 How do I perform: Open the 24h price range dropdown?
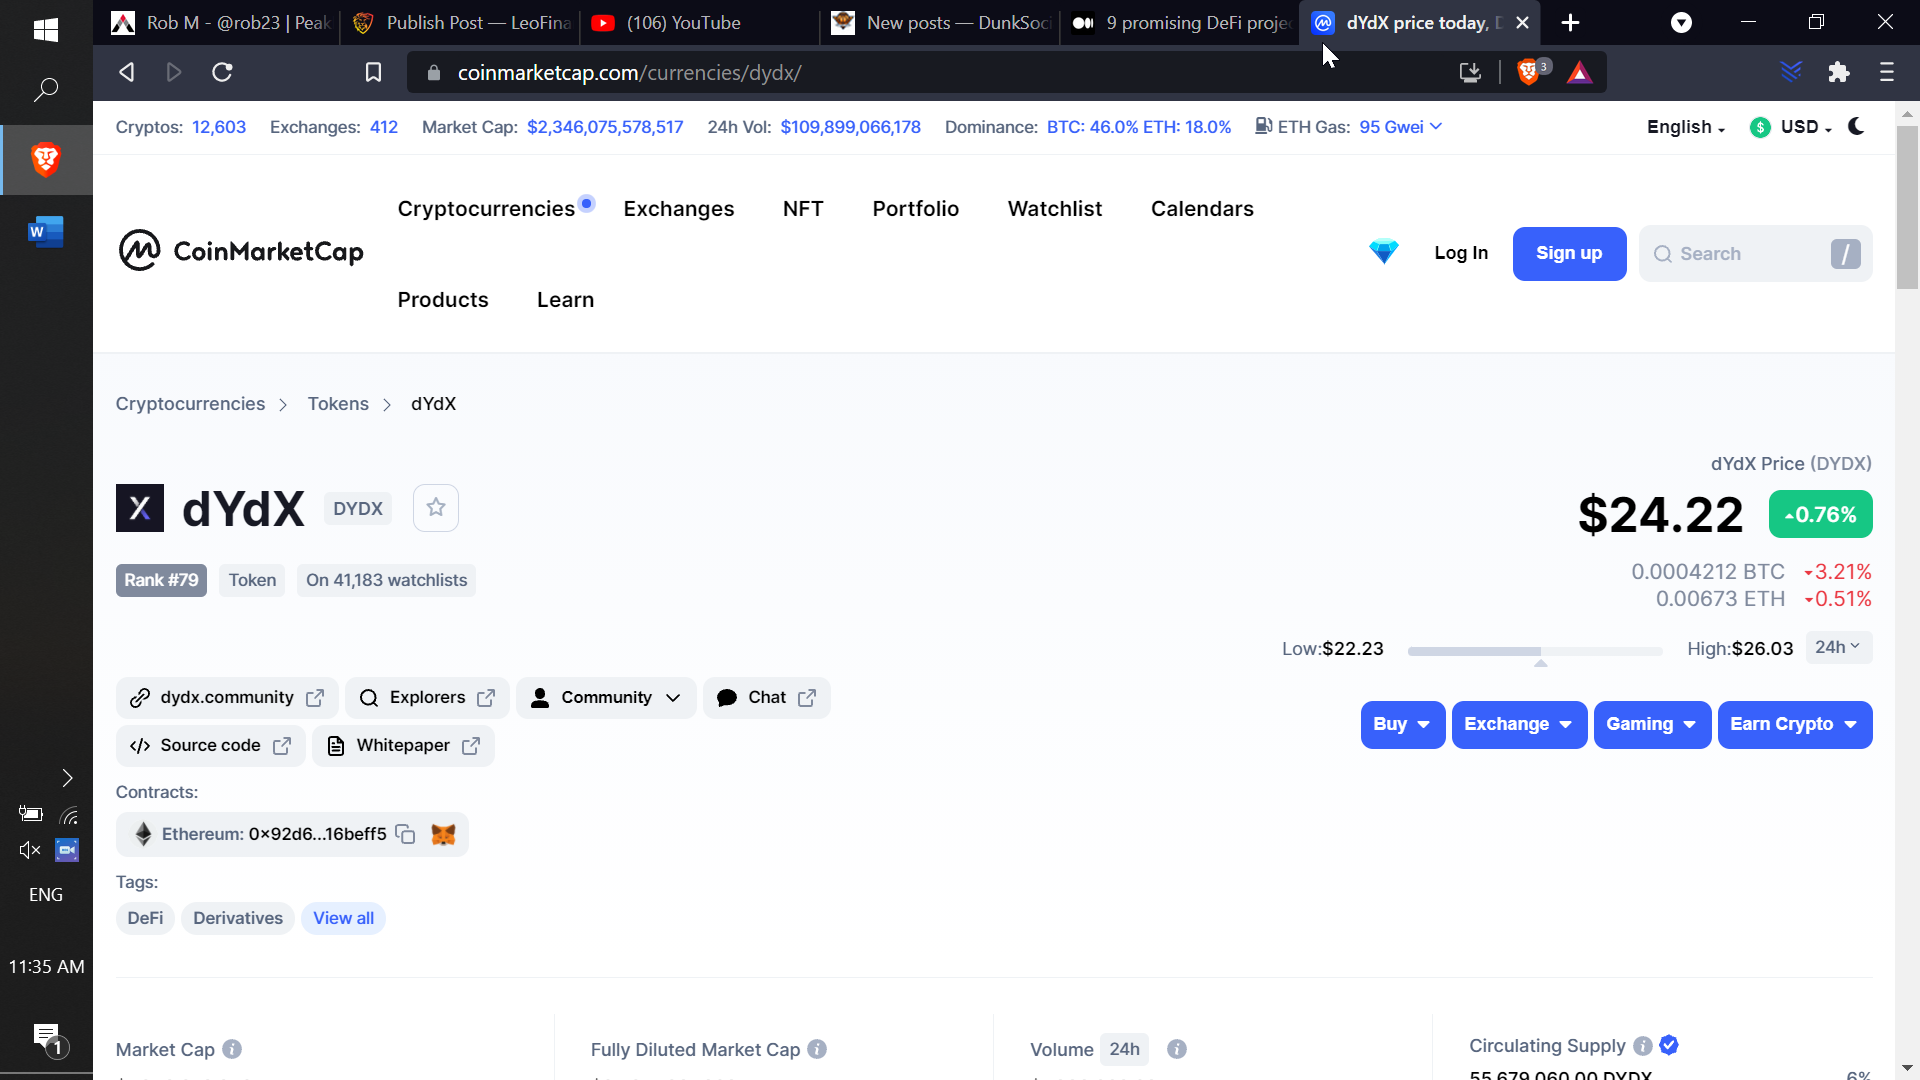pyautogui.click(x=1838, y=647)
